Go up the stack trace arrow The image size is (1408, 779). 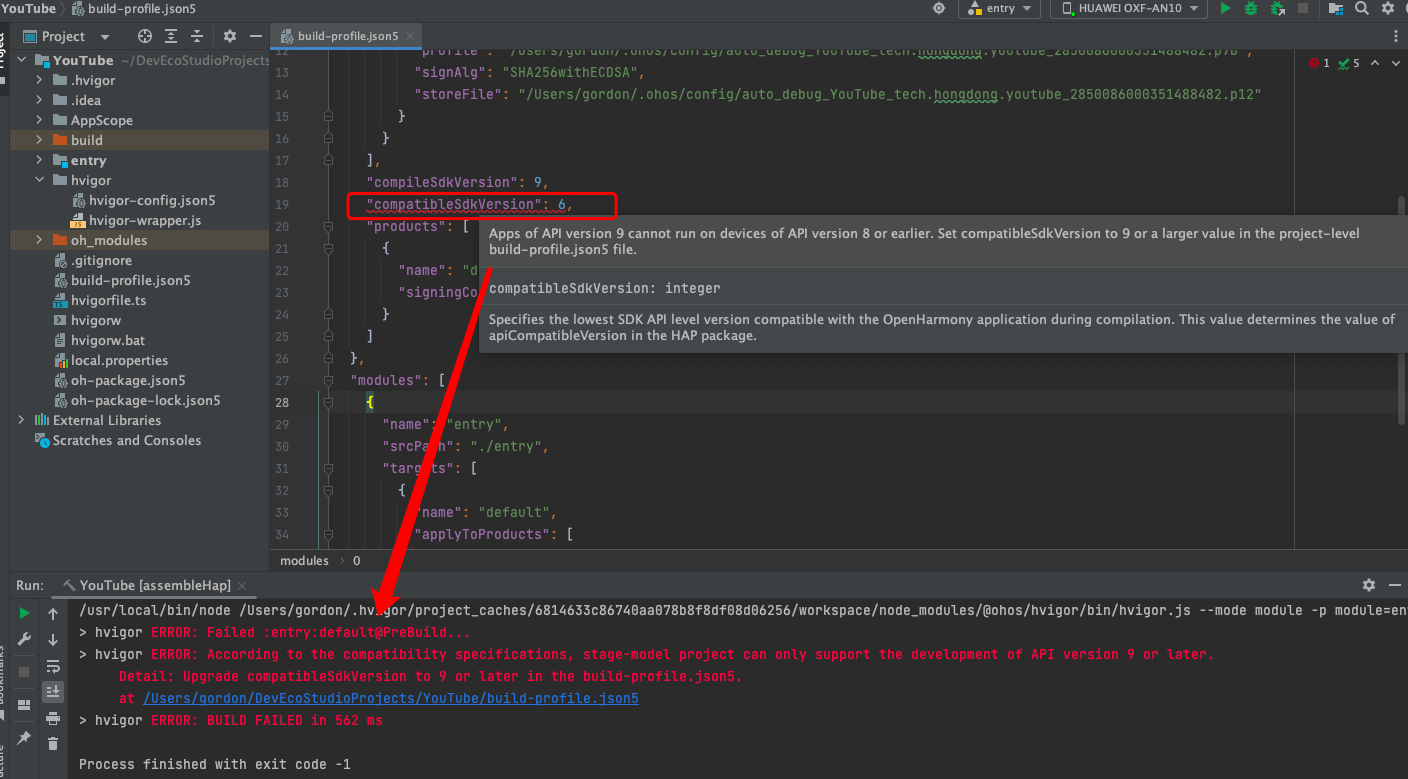53,613
